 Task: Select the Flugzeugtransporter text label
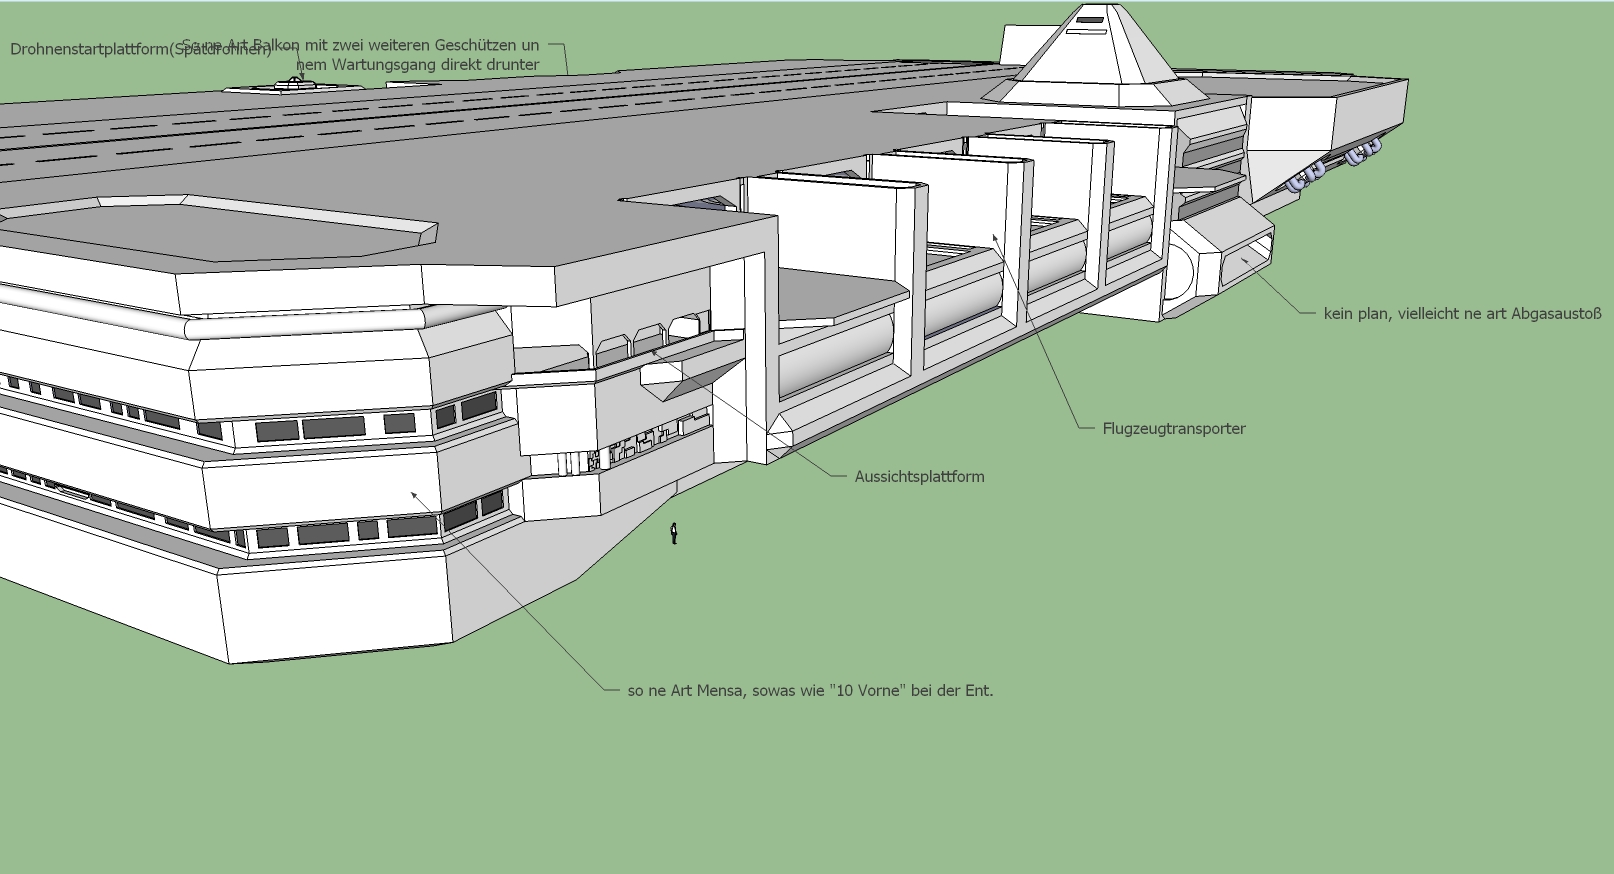[x=1173, y=429]
